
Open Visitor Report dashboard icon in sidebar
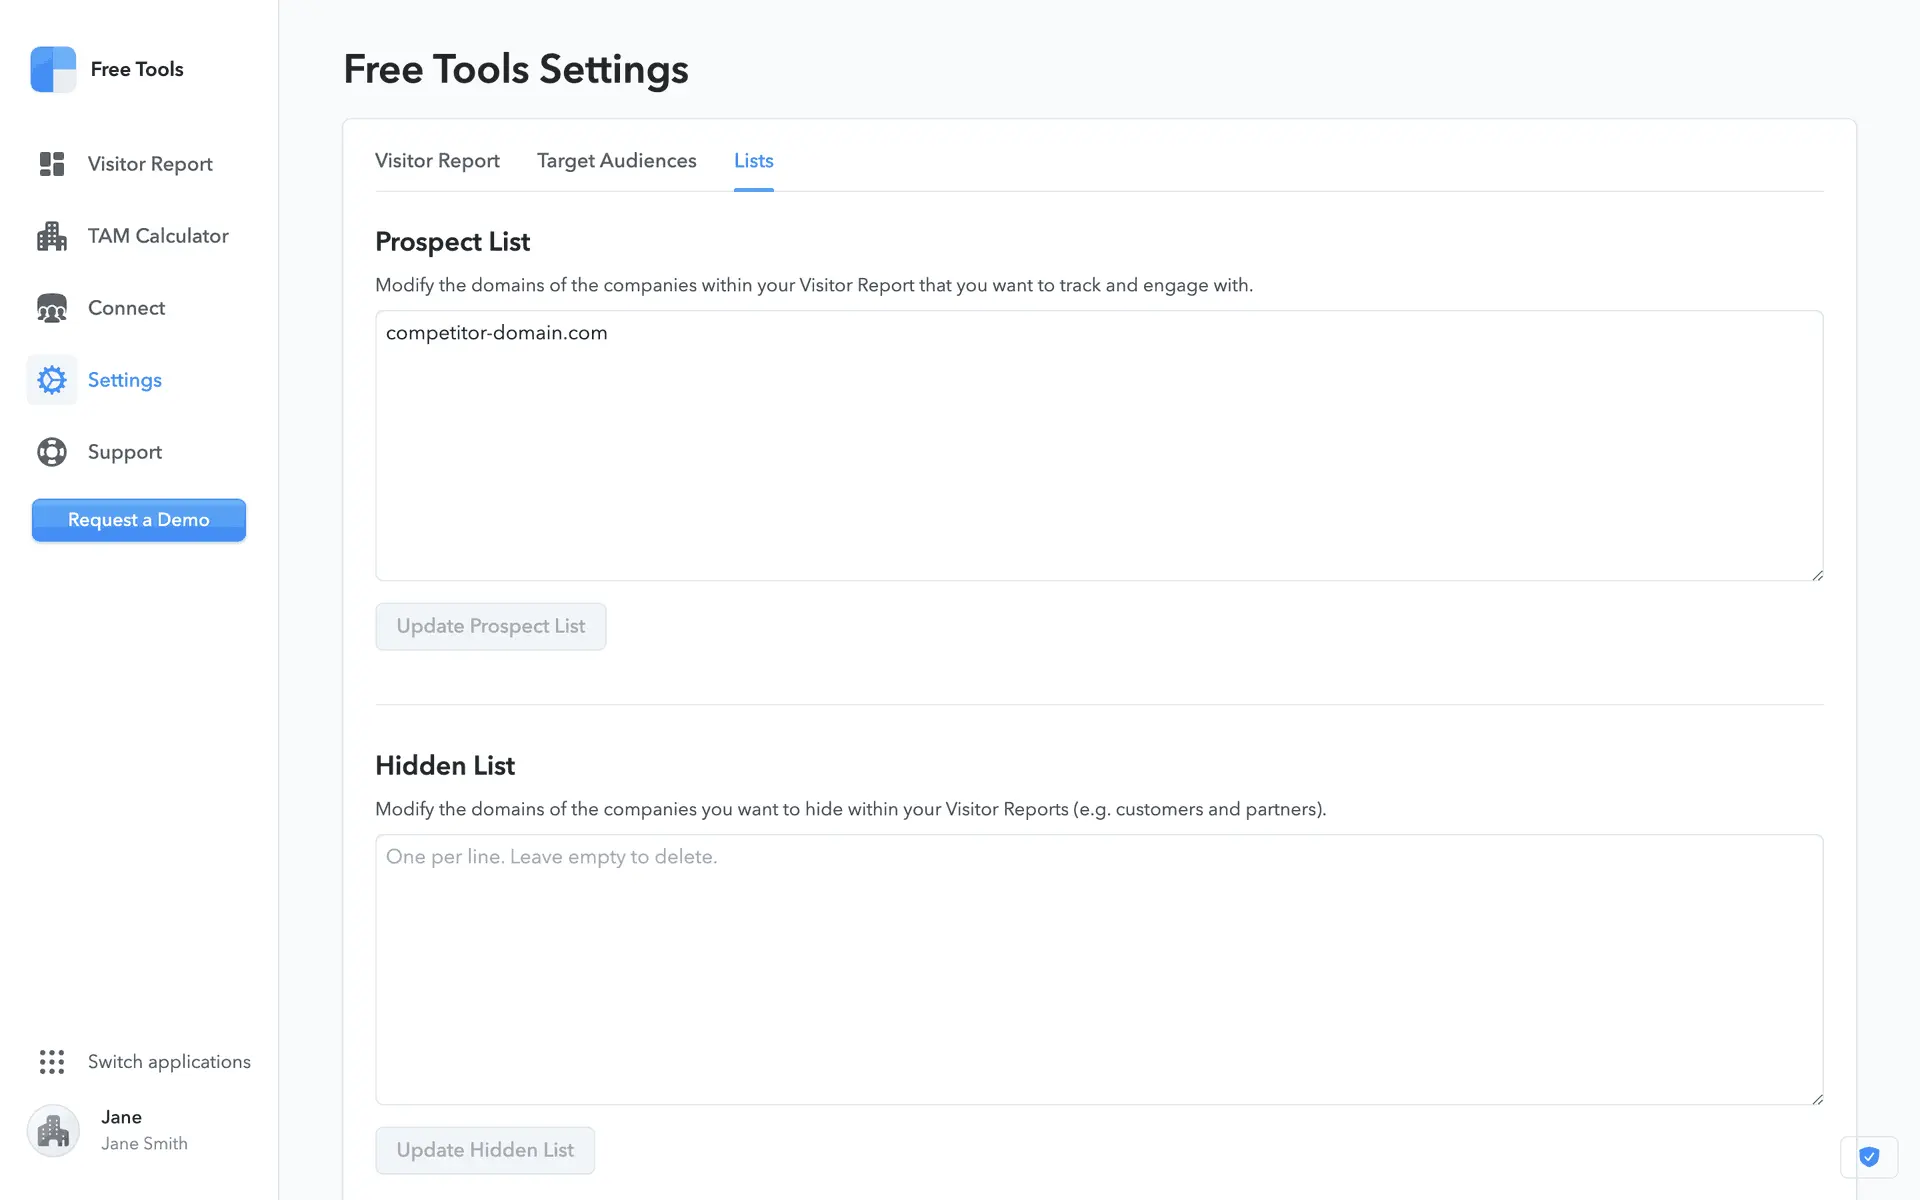point(52,164)
